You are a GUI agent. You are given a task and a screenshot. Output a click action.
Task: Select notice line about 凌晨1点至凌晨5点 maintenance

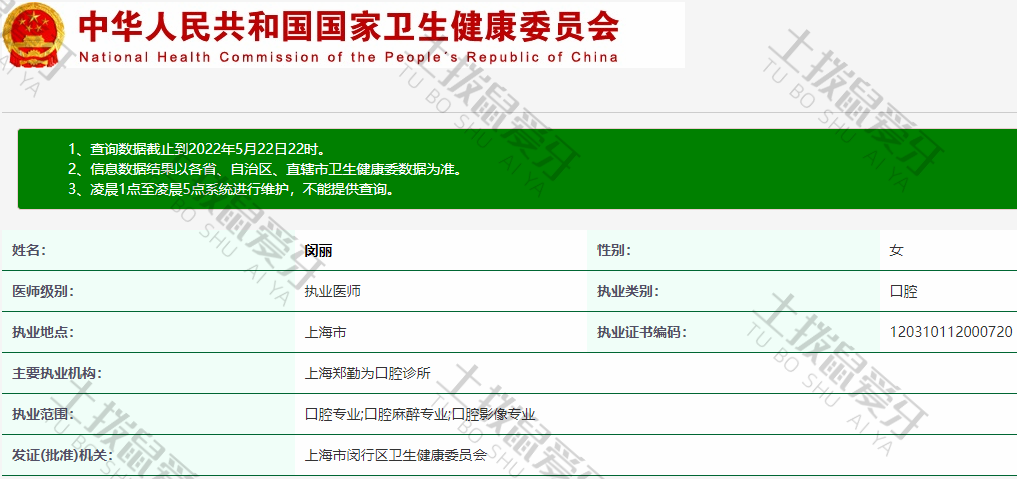coord(232,190)
